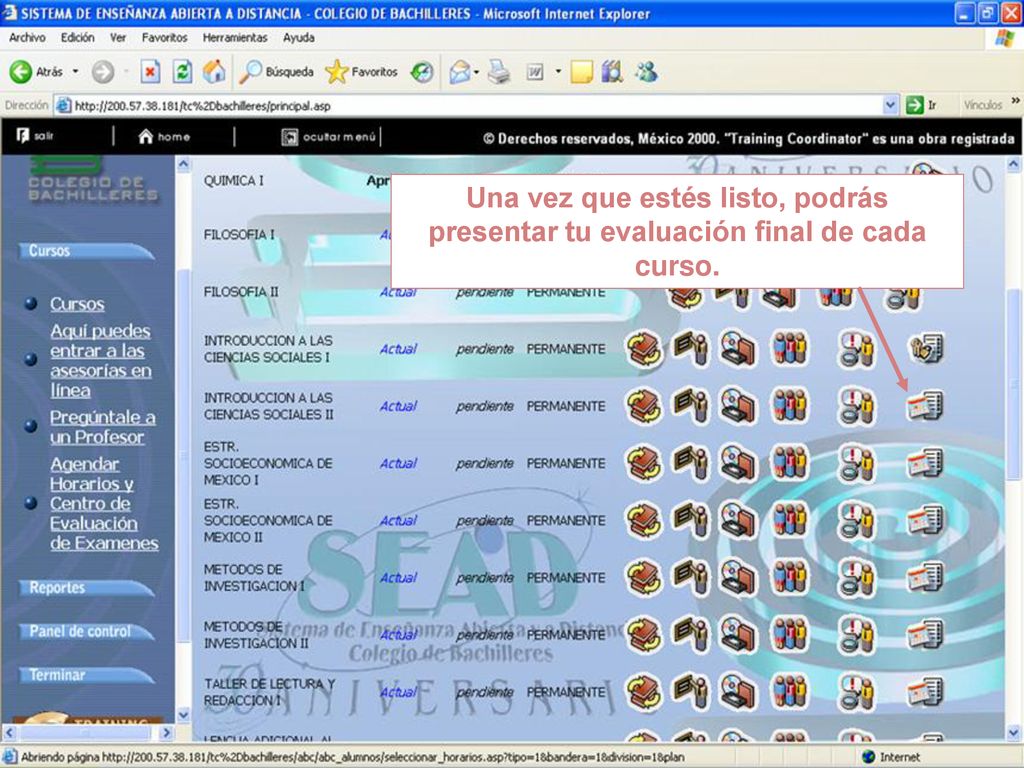Click pendiente in the Introduccion Ciencias Sociales II row

485,406
